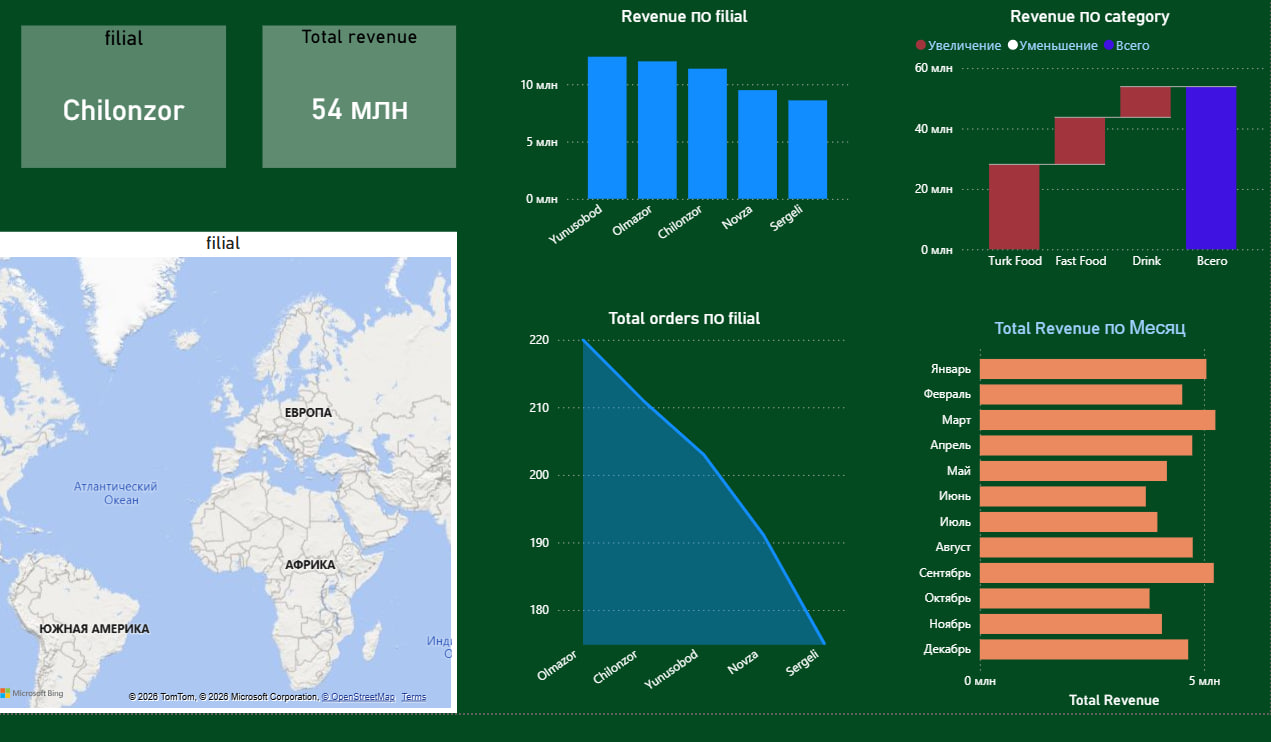Click the Уменьшение legend marker
This screenshot has height=742, width=1271.
1013,46
